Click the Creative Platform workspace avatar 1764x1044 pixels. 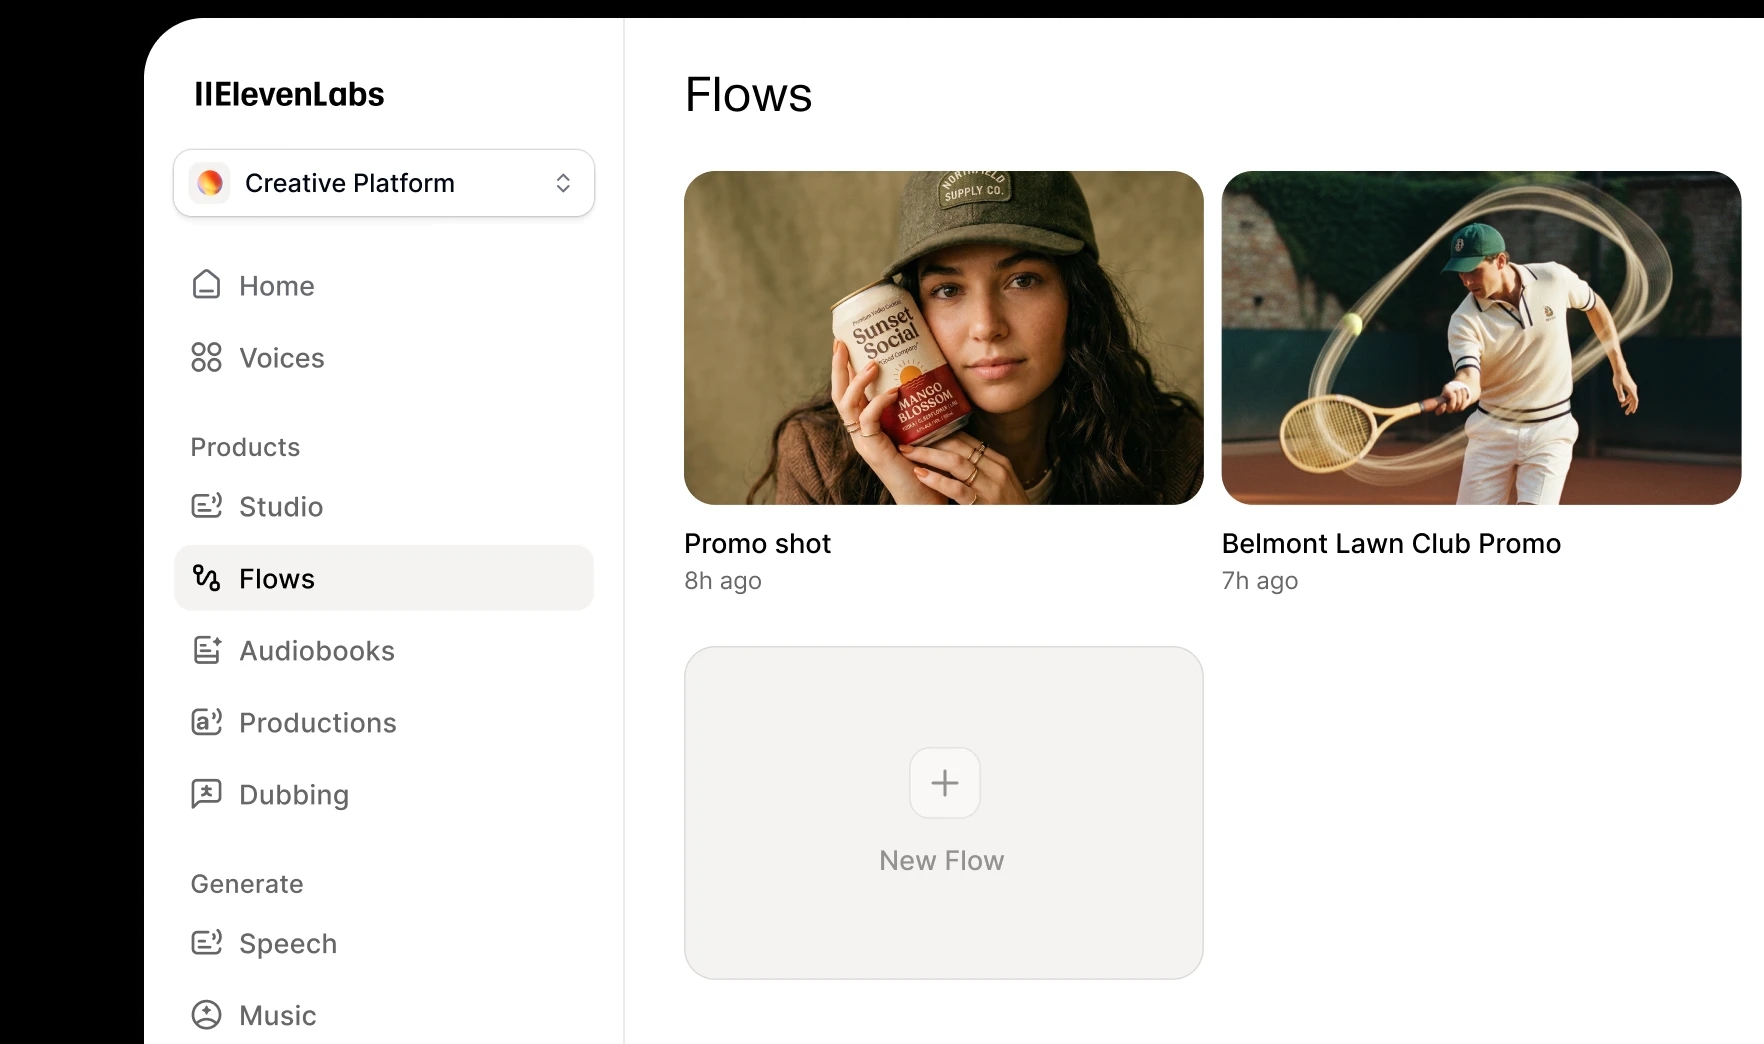click(209, 183)
